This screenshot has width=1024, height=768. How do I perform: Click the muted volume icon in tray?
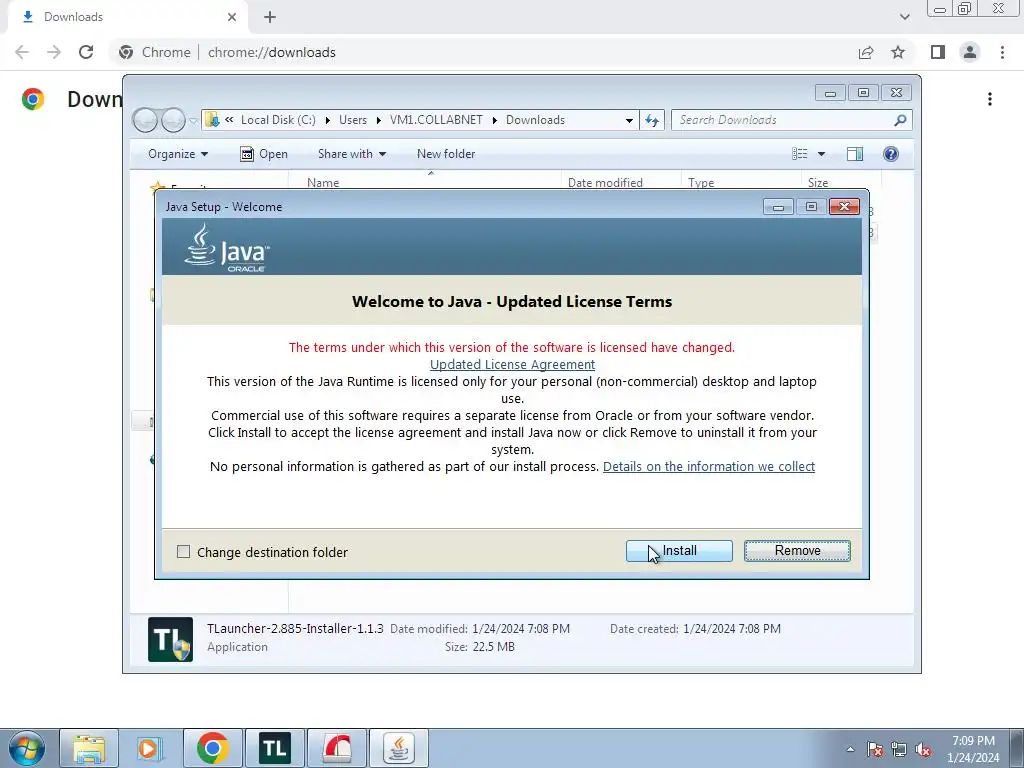(x=923, y=750)
